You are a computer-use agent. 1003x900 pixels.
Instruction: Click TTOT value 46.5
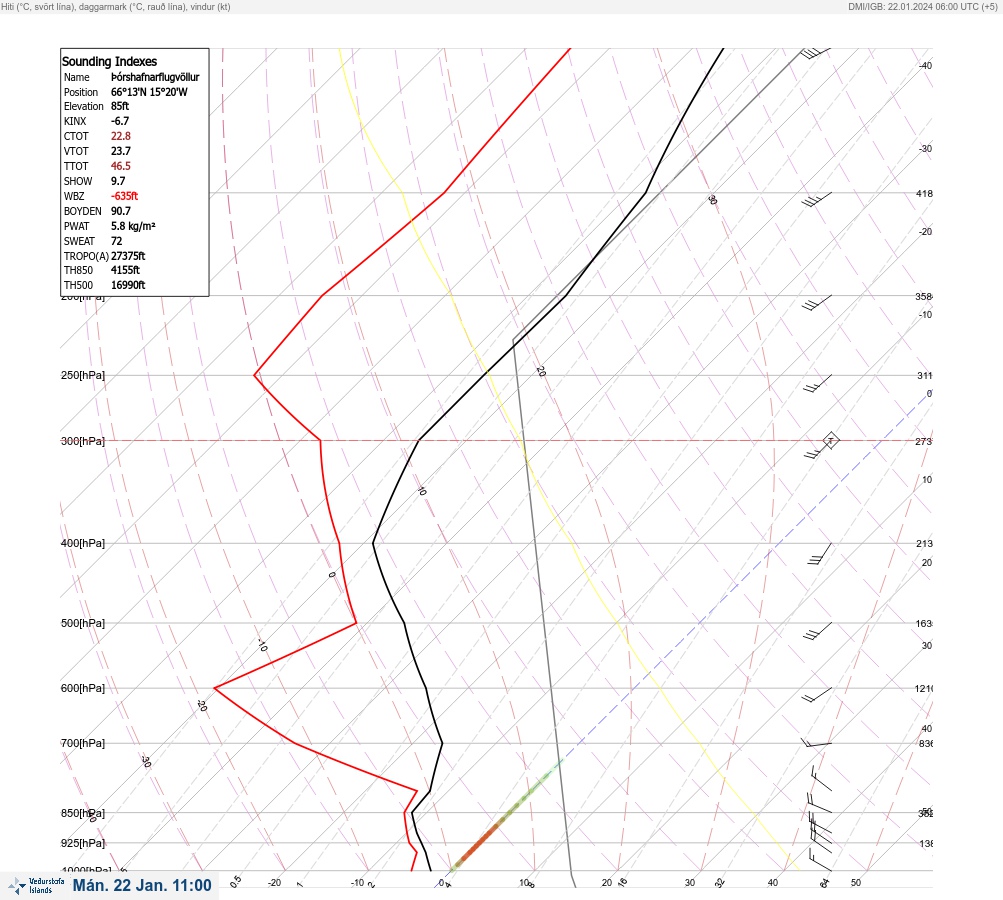tap(121, 166)
